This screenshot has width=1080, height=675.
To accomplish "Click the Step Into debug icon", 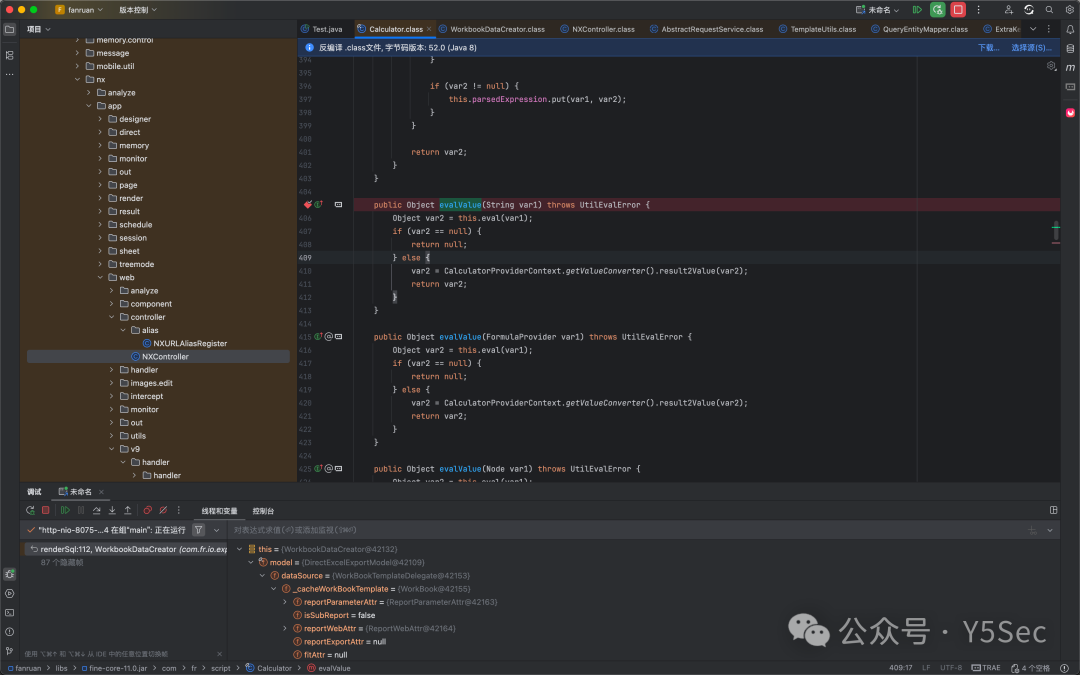I will [x=112, y=510].
